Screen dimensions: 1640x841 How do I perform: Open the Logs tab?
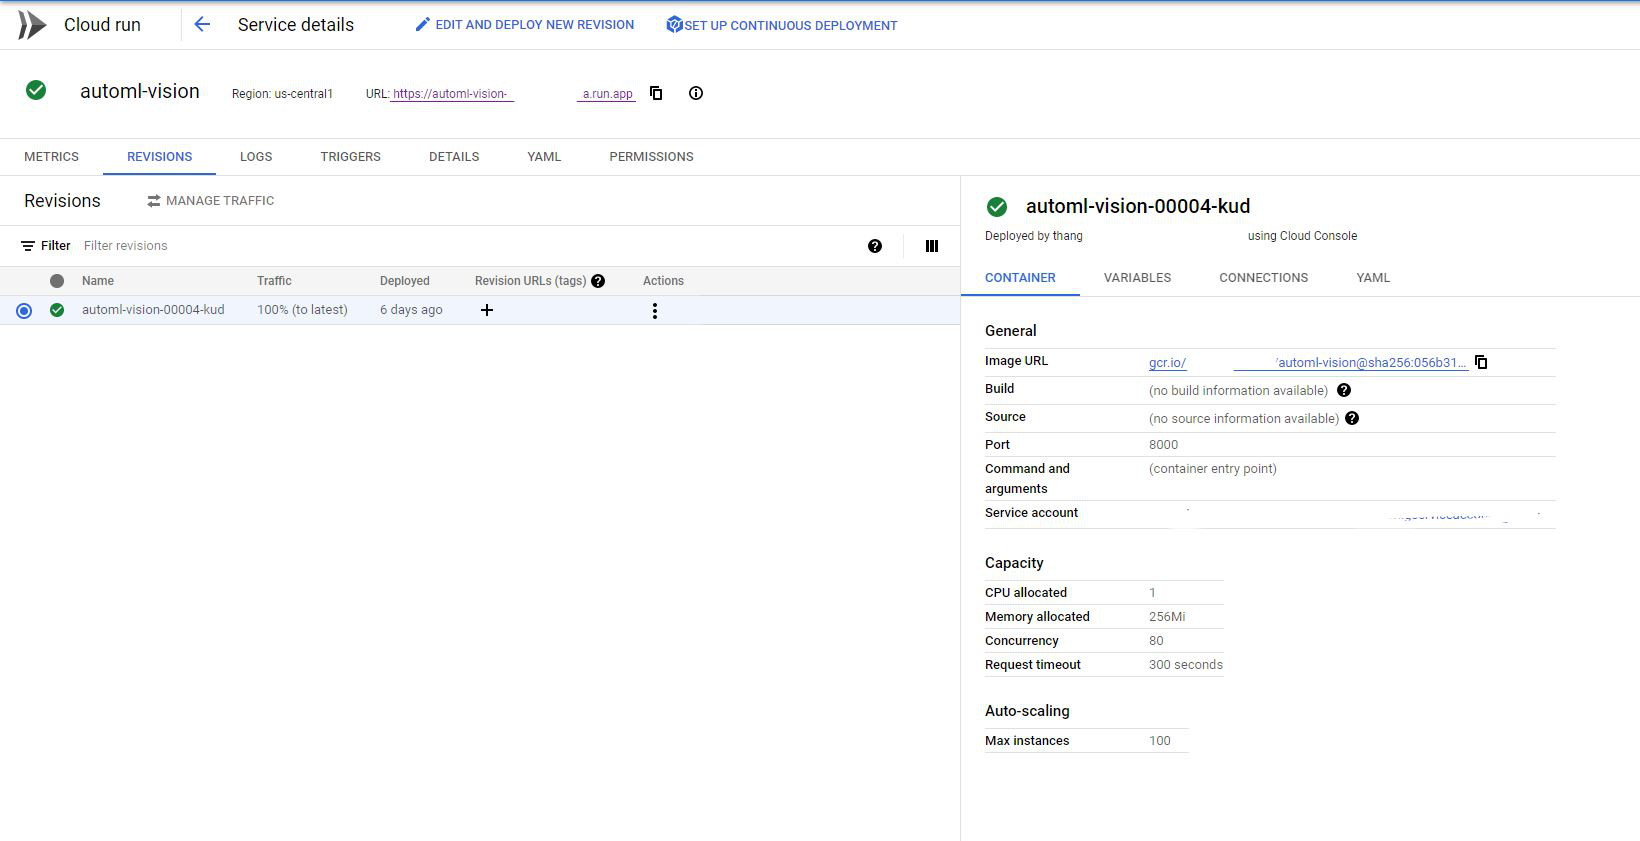tap(256, 157)
